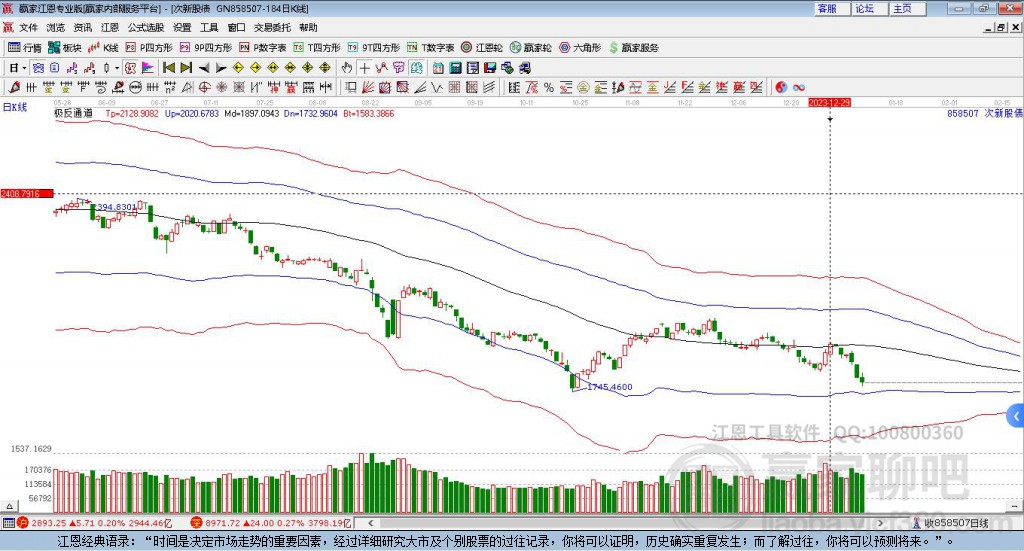The width and height of the screenshot is (1024, 551).
Task: Go to 主页 homepage link
Action: tap(902, 9)
